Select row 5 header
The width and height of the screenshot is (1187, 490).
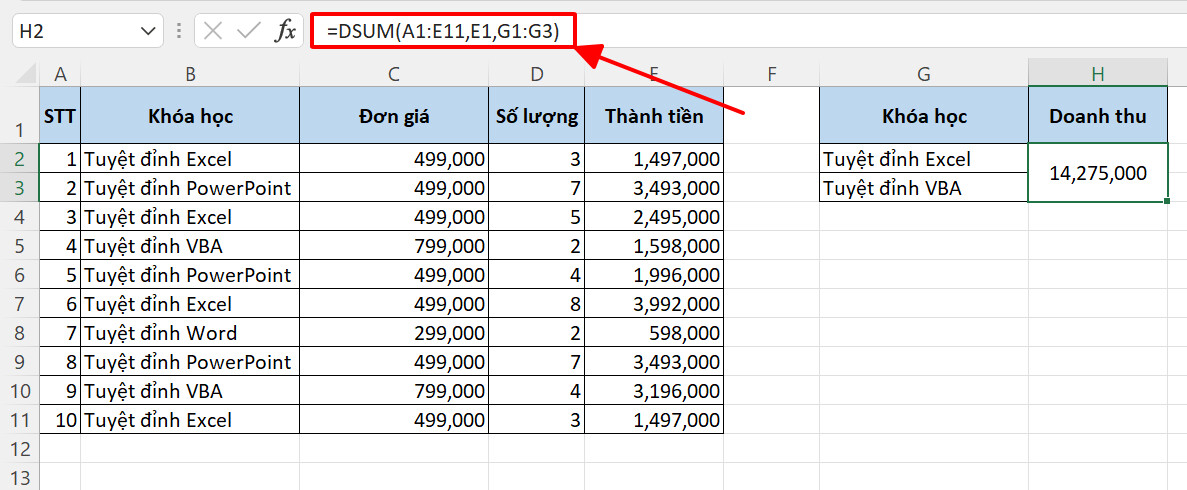pos(20,246)
